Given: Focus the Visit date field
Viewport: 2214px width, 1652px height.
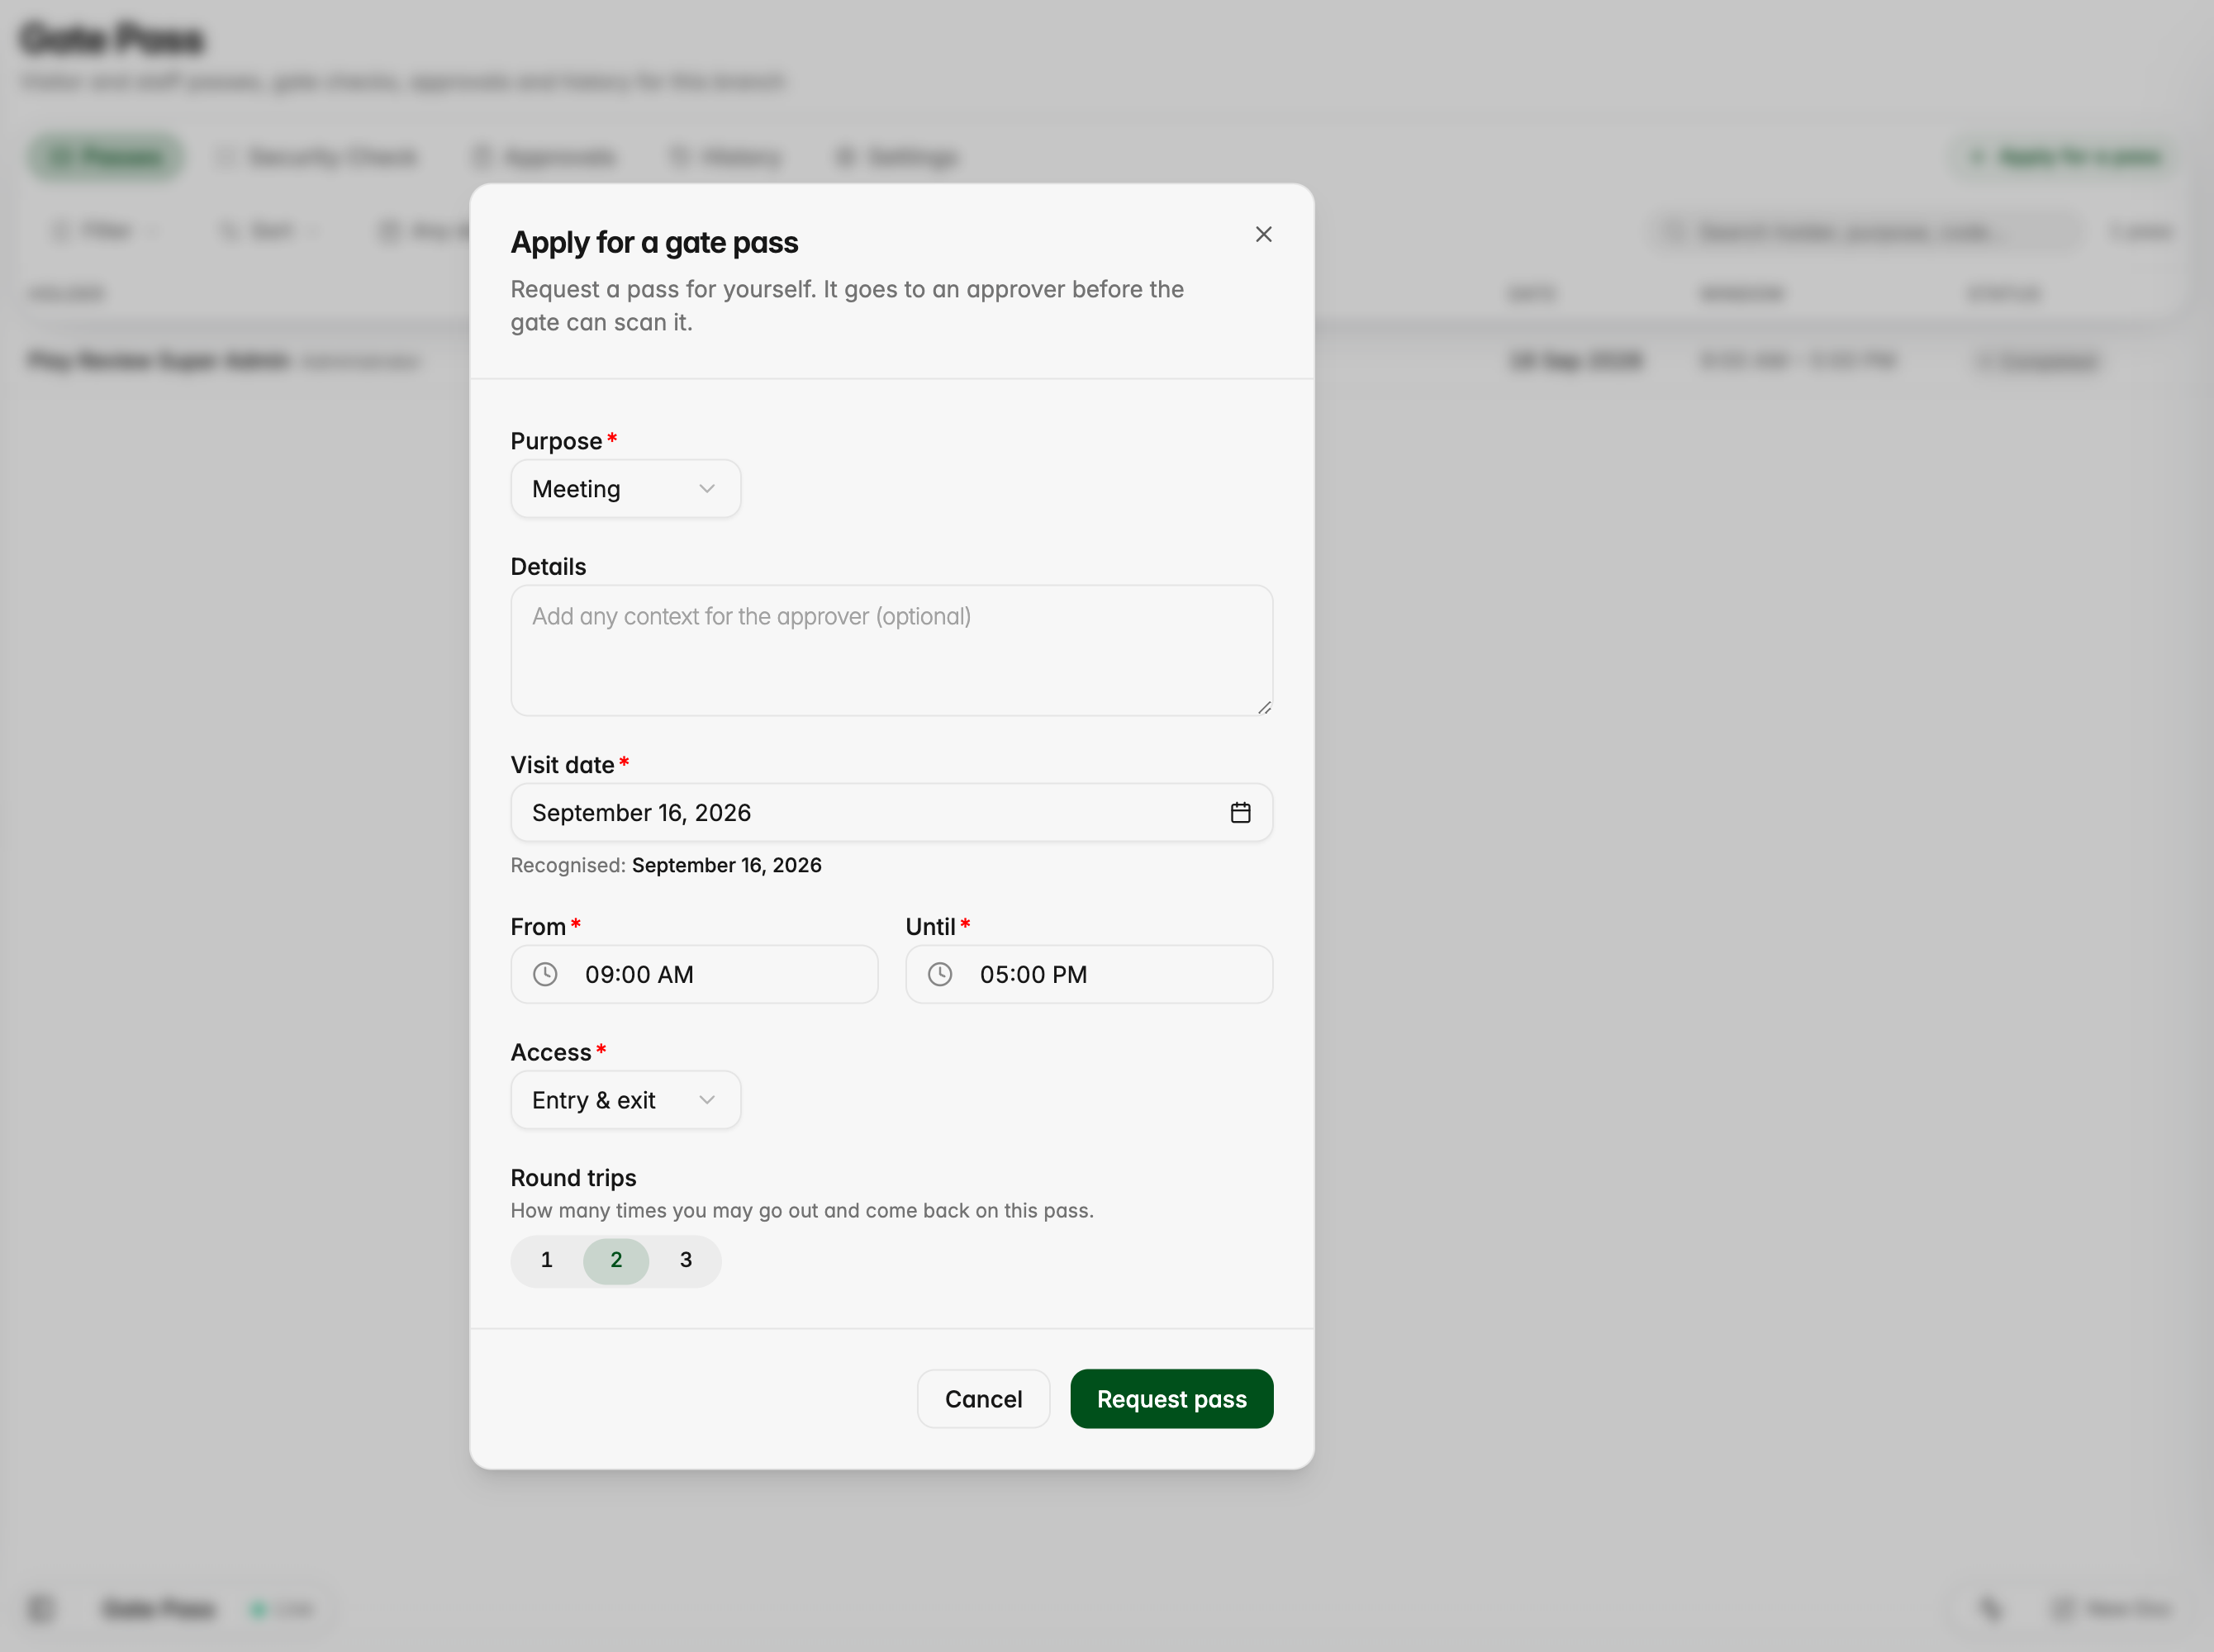Looking at the screenshot, I should coord(891,812).
